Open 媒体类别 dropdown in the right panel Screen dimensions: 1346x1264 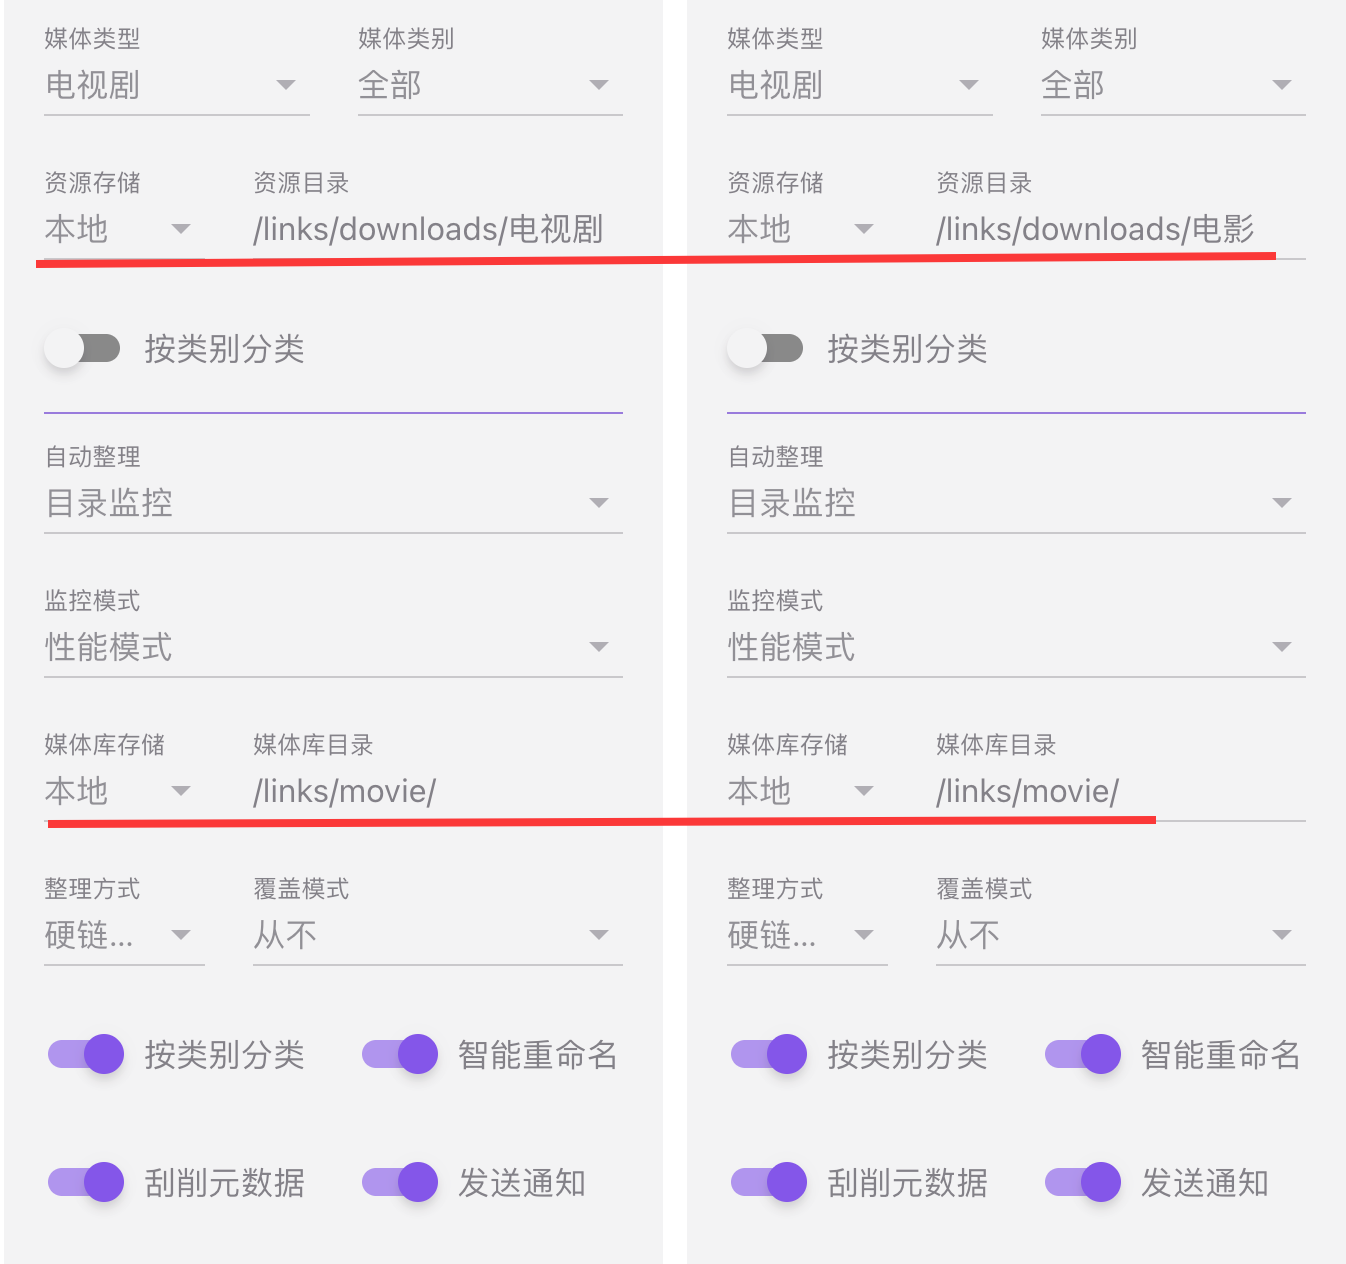pyautogui.click(x=1172, y=86)
